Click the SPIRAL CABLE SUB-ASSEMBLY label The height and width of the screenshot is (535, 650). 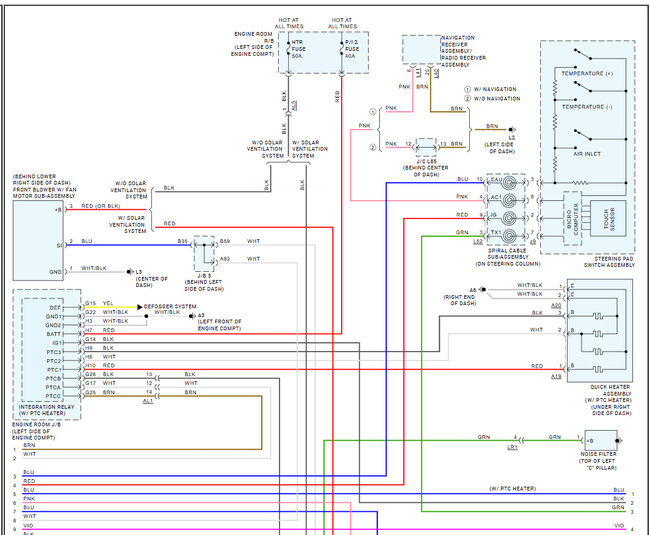coord(508,257)
